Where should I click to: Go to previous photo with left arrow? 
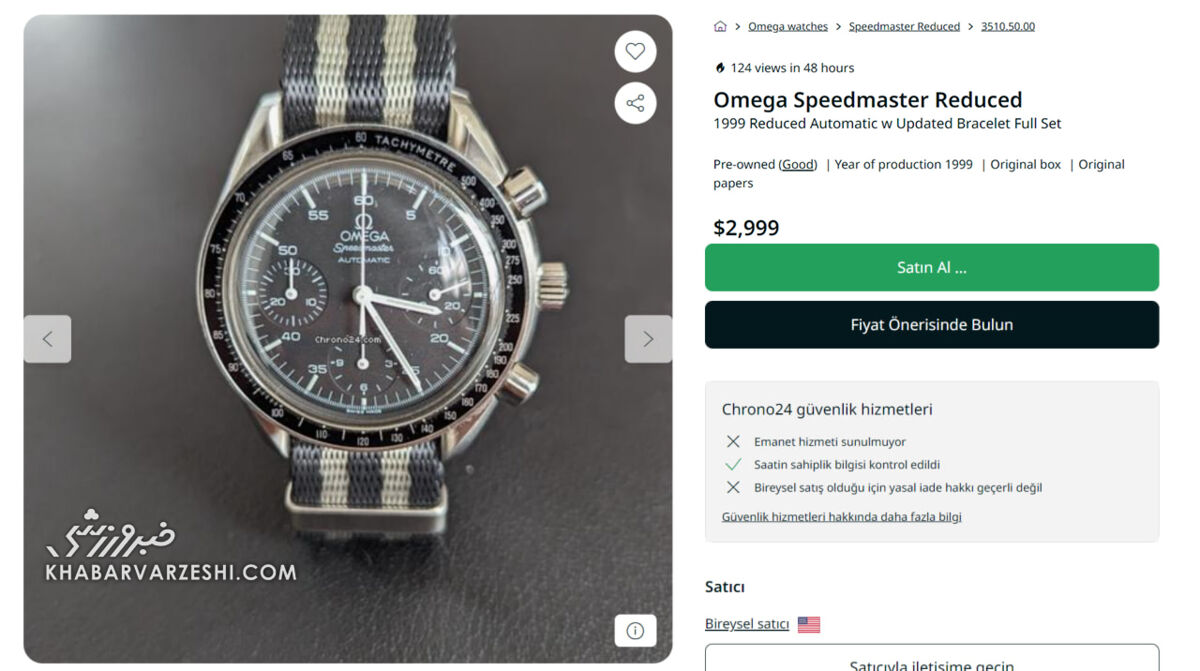[x=47, y=339]
